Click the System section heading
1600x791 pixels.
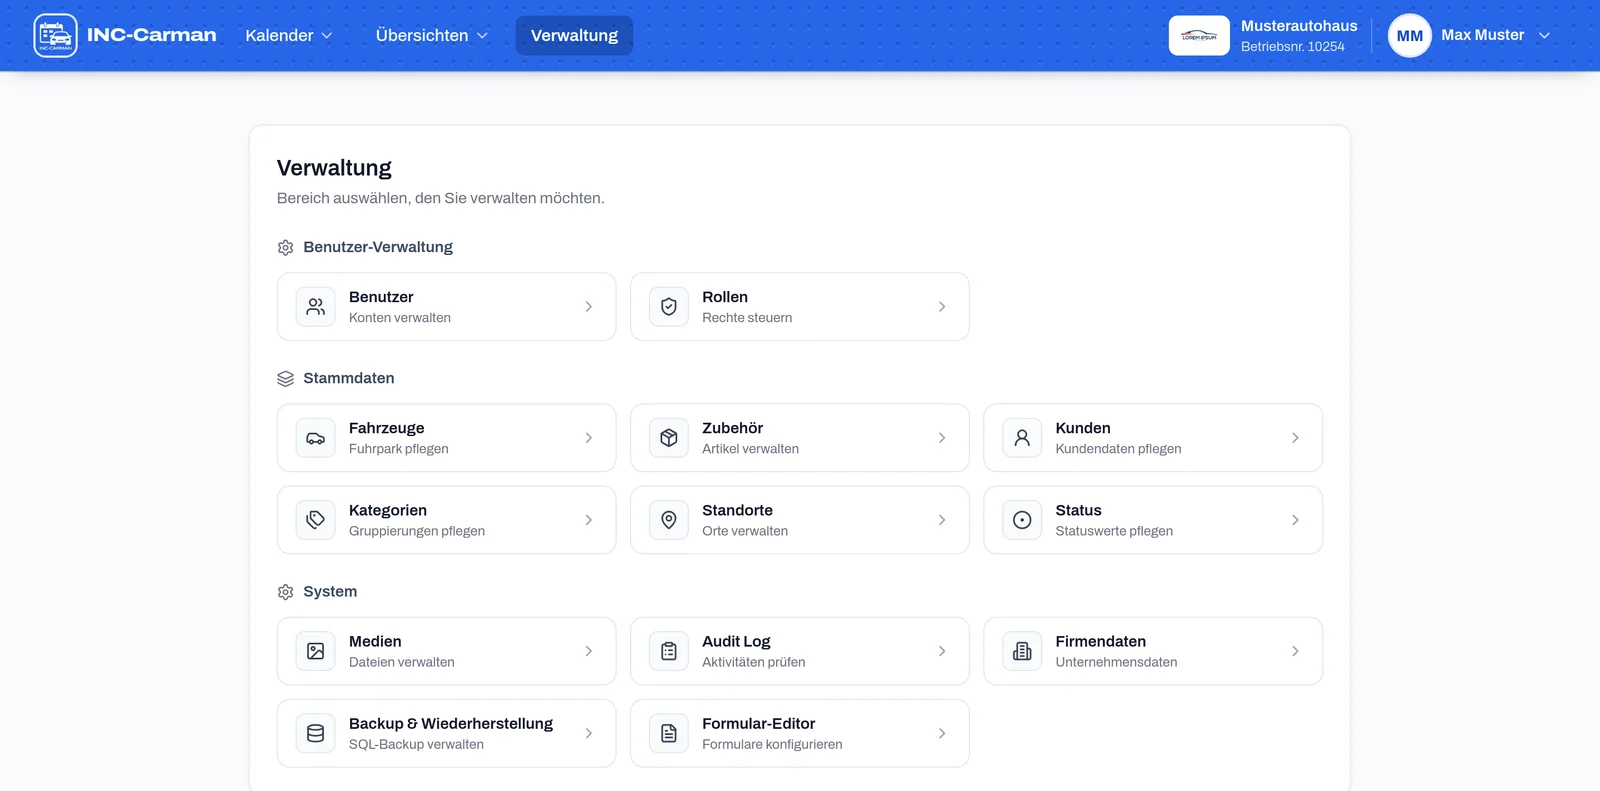pos(330,591)
